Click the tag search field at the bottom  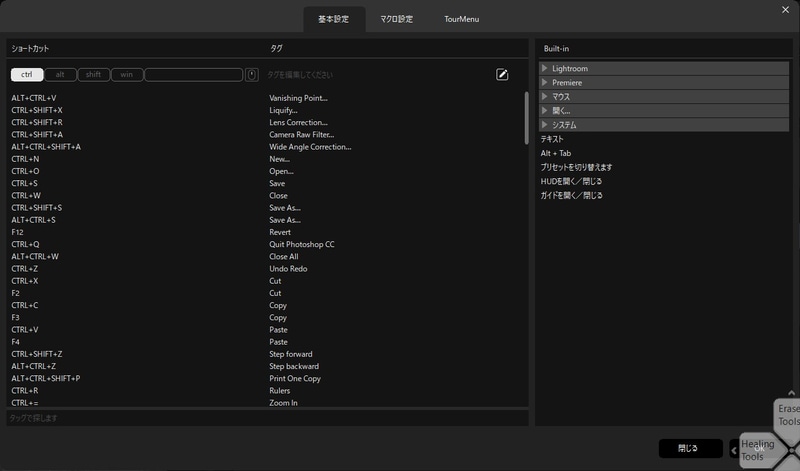(x=267, y=418)
